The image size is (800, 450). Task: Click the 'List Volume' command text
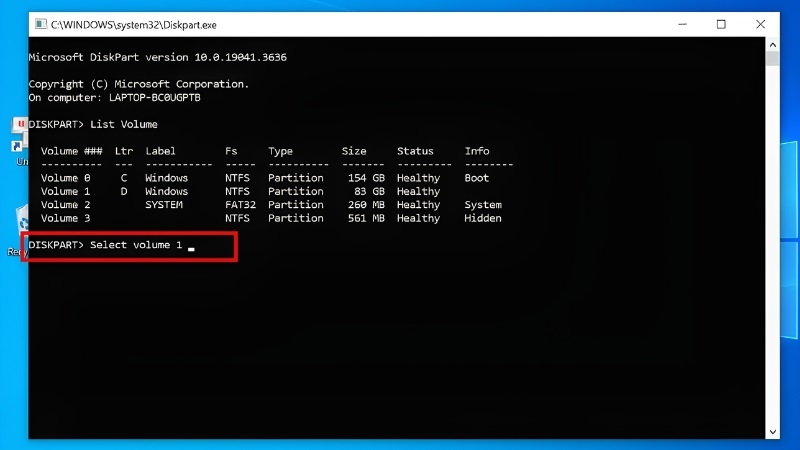click(x=123, y=124)
